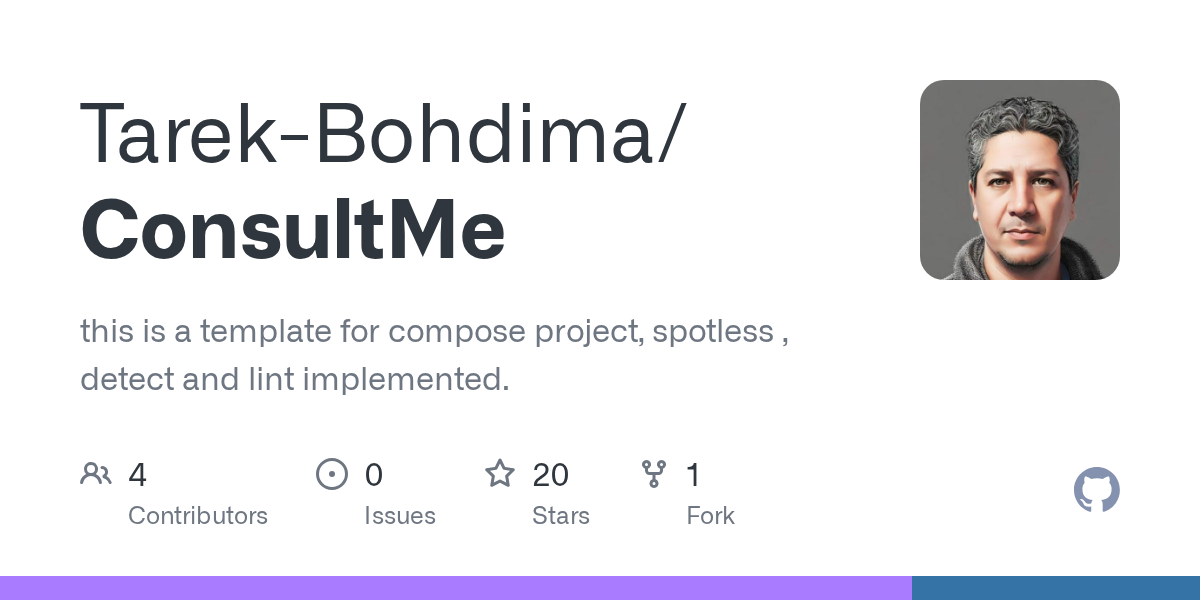
Task: Click the Fork branch icon
Action: pyautogui.click(x=654, y=474)
